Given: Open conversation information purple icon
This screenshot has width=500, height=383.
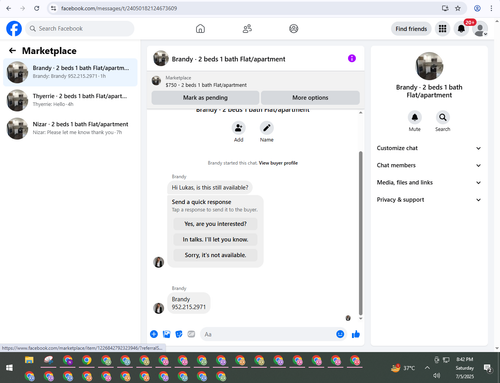Looking at the screenshot, I should point(352,58).
